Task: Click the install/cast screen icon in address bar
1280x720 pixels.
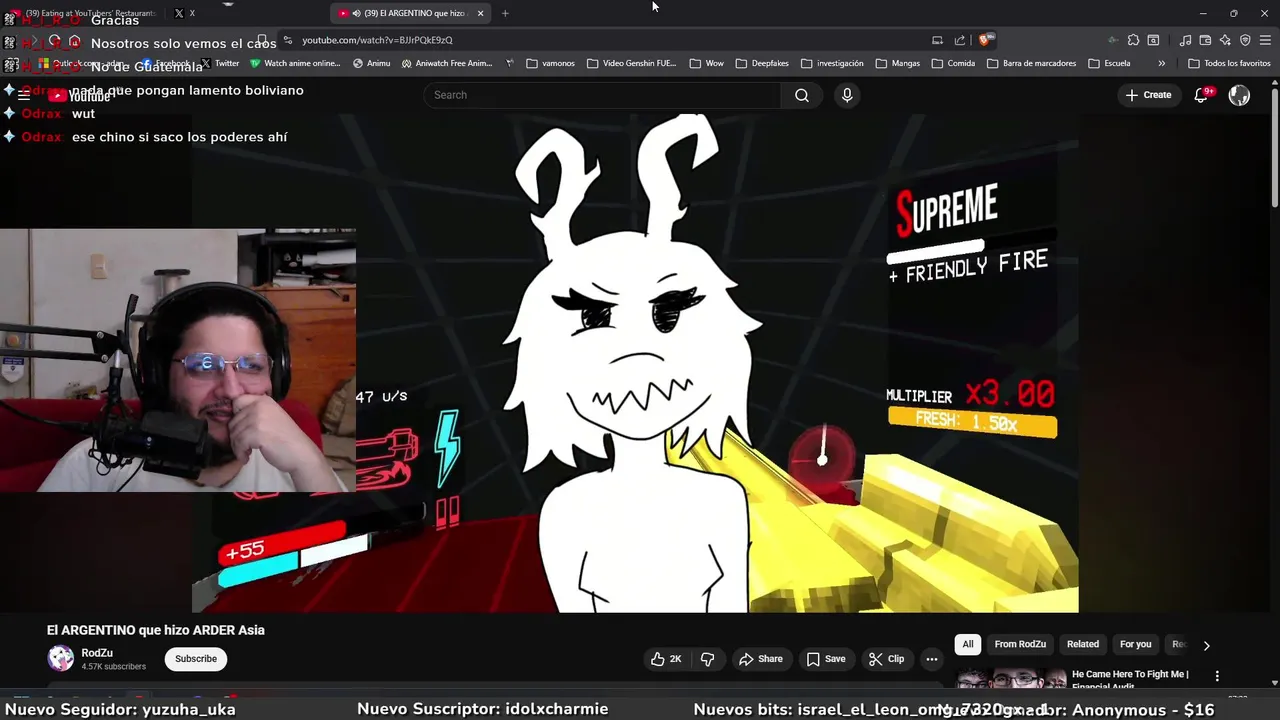Action: pyautogui.click(x=937, y=40)
